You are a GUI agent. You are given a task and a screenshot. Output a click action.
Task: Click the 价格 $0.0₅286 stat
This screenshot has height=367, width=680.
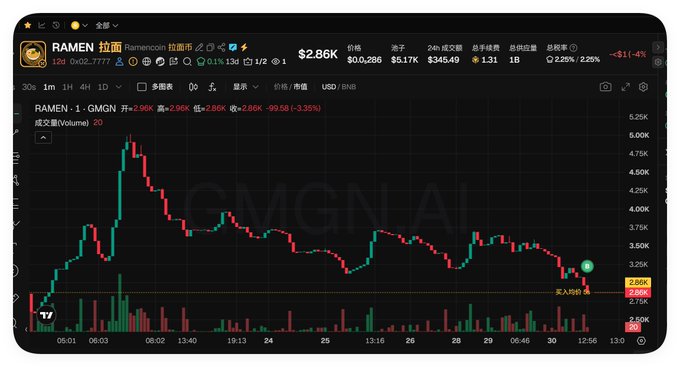coord(364,54)
